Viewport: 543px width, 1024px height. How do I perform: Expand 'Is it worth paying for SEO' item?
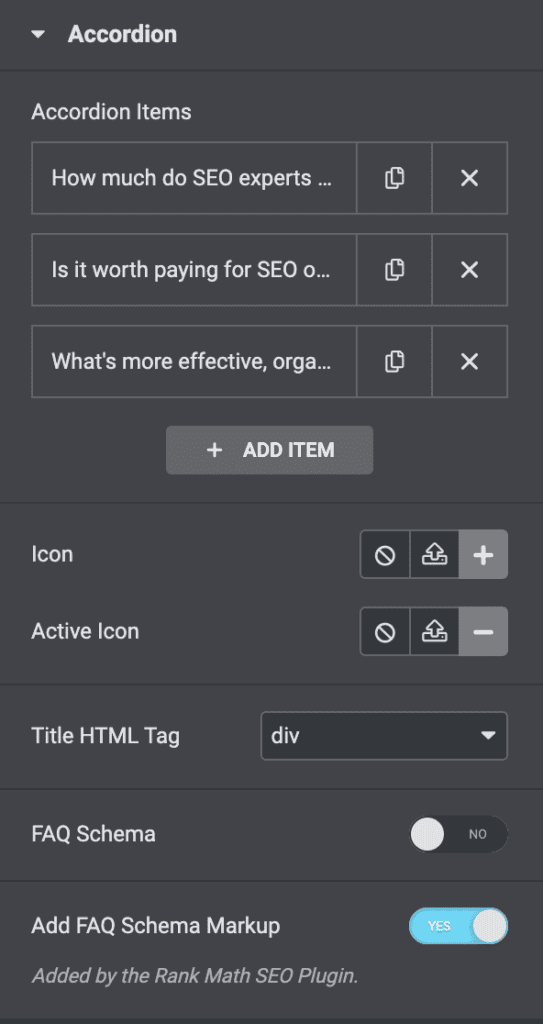(194, 270)
